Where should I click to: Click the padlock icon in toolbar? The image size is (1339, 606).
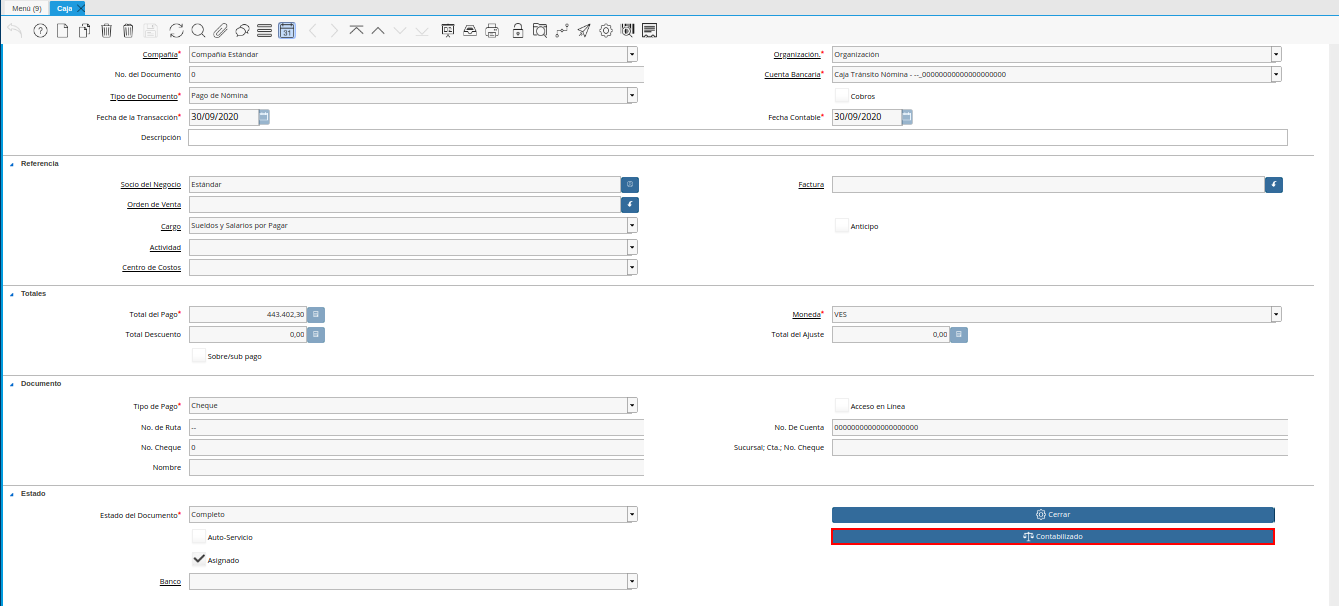point(517,31)
